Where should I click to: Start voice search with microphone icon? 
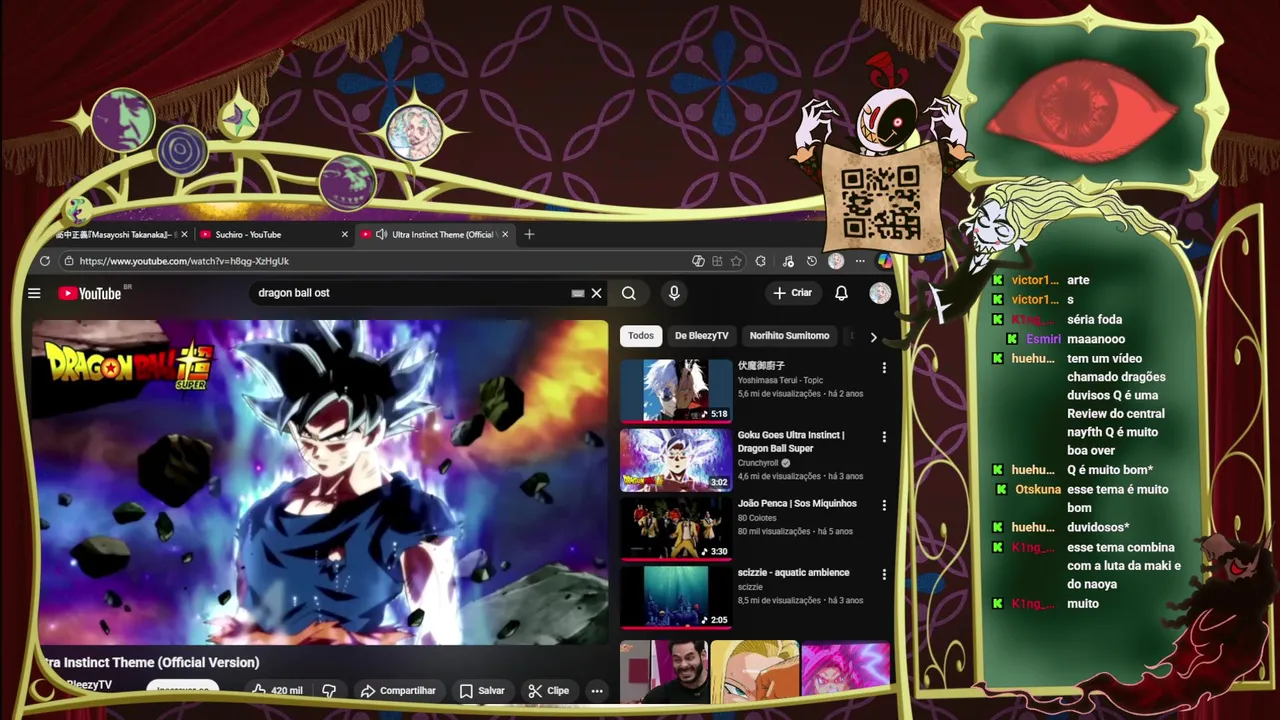(674, 293)
